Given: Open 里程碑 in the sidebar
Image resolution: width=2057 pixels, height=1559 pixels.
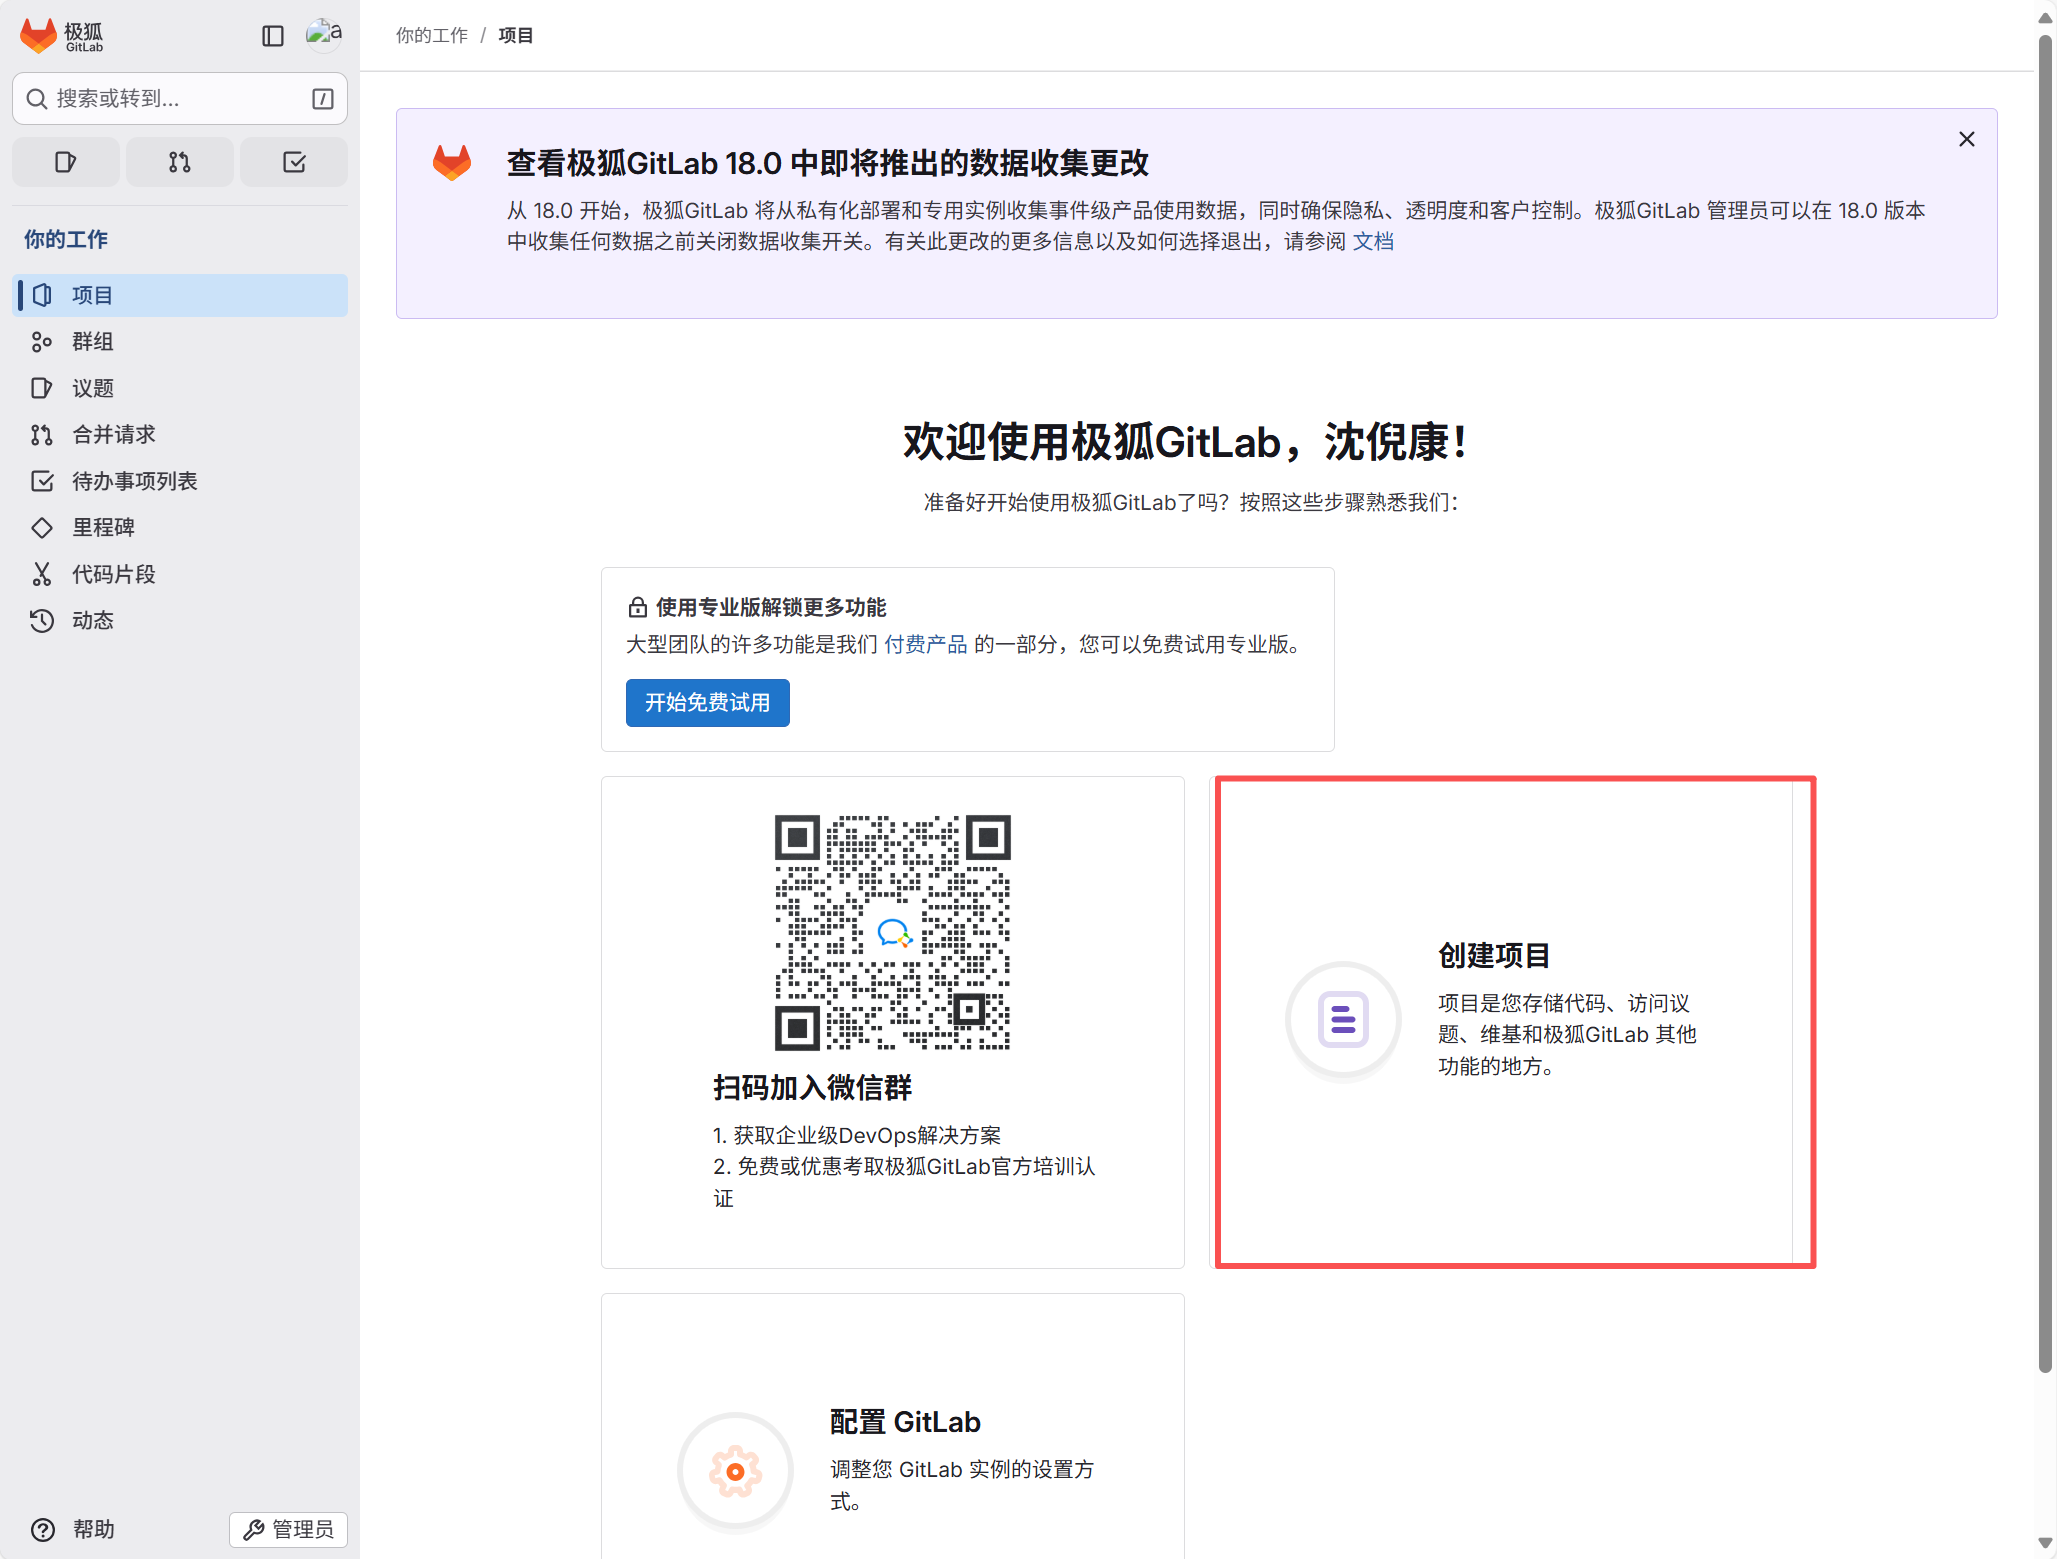Looking at the screenshot, I should coord(180,528).
